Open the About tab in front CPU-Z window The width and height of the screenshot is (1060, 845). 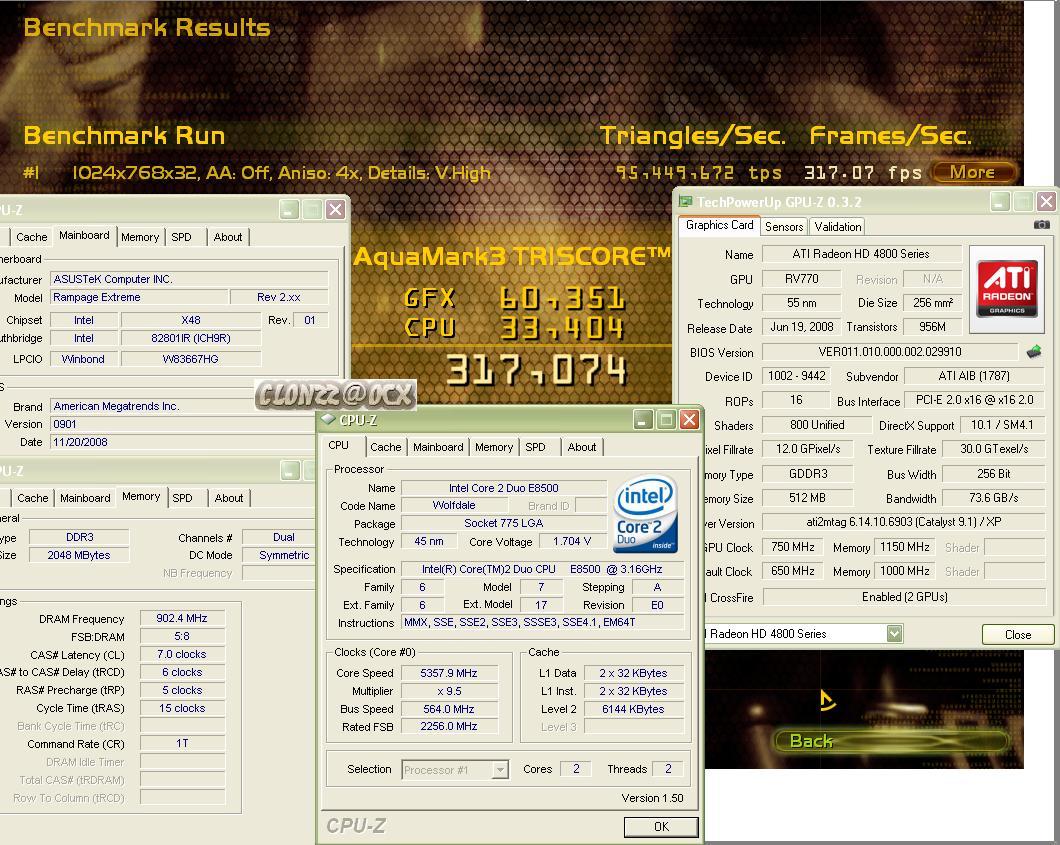(x=582, y=447)
